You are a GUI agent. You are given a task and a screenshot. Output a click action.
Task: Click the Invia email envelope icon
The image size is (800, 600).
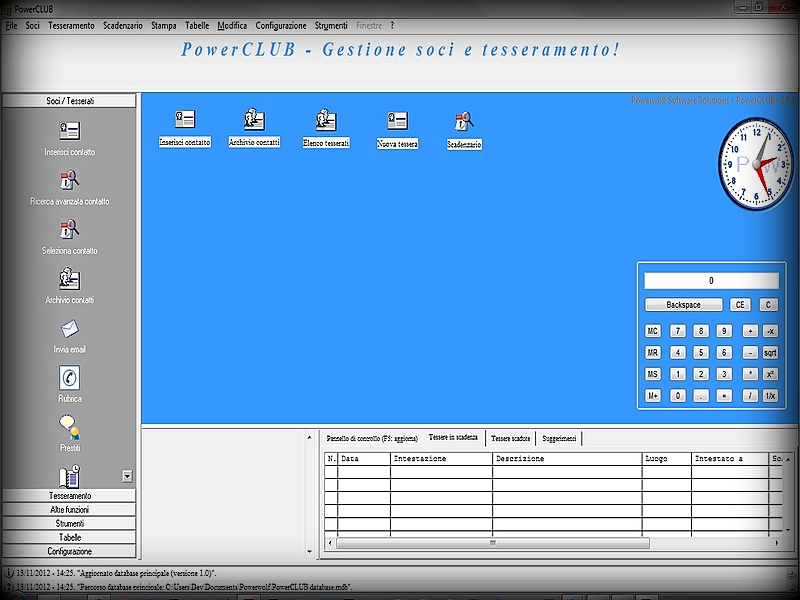69,329
